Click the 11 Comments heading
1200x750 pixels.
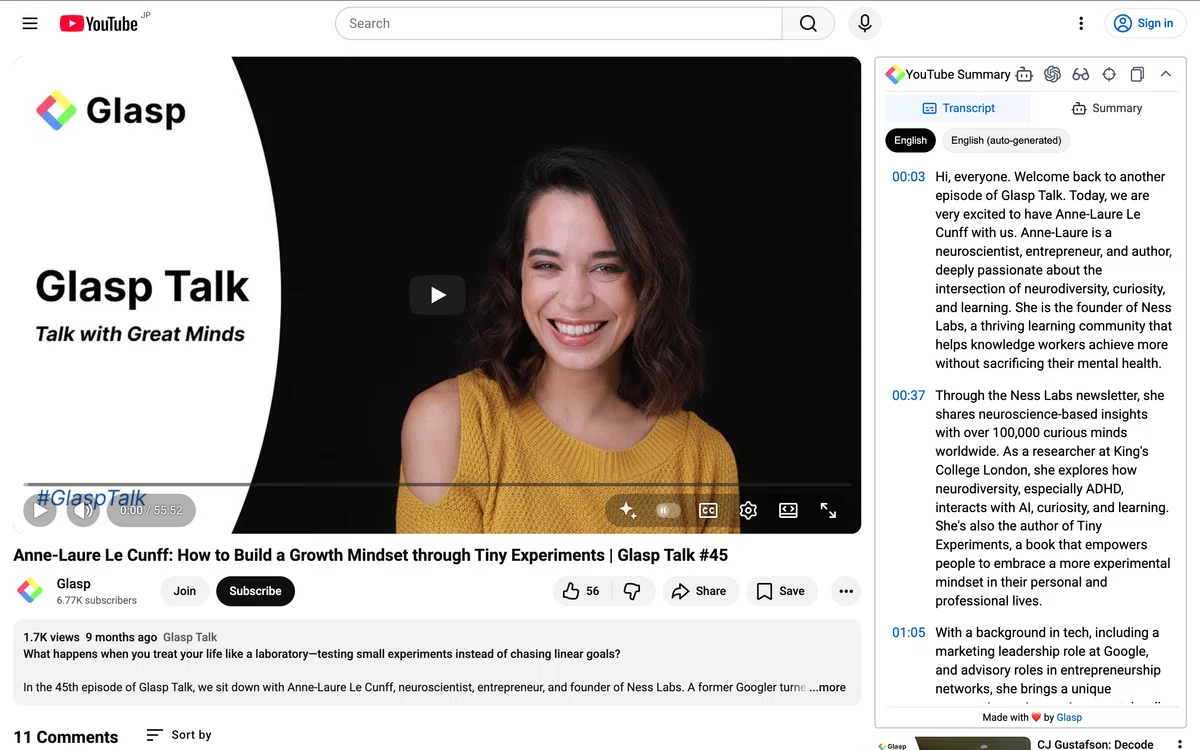click(x=66, y=737)
